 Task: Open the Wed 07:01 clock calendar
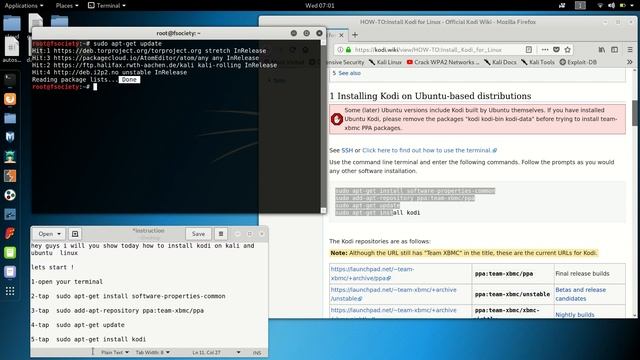tap(320, 5)
